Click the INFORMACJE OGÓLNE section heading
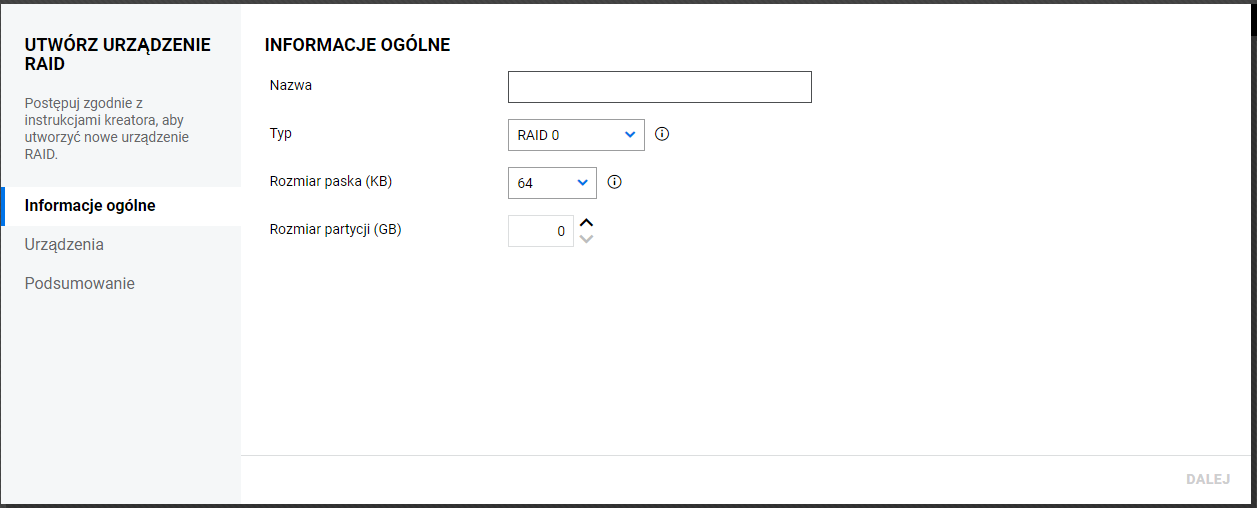Viewport: 1257px width, 508px height. 357,45
